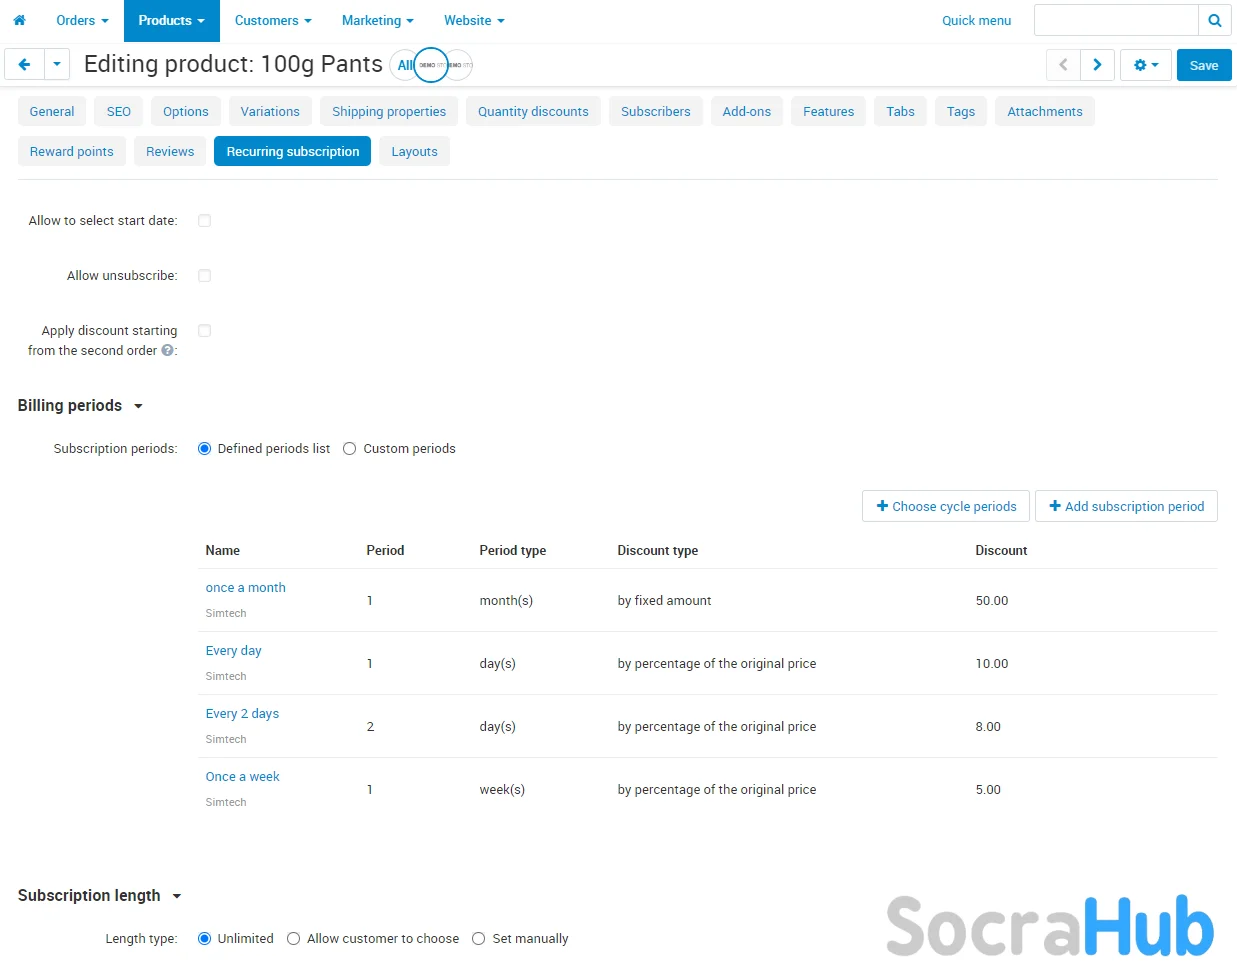This screenshot has width=1237, height=961.
Task: Enable Allow to select start date checkbox
Action: (204, 221)
